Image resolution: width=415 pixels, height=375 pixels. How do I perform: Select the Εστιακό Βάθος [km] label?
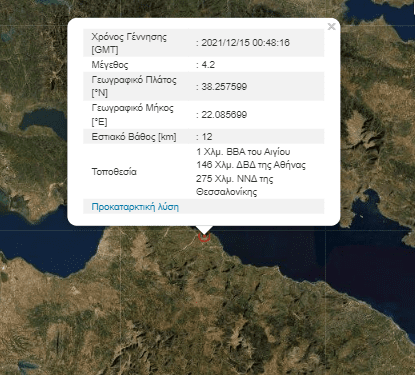click(x=134, y=137)
